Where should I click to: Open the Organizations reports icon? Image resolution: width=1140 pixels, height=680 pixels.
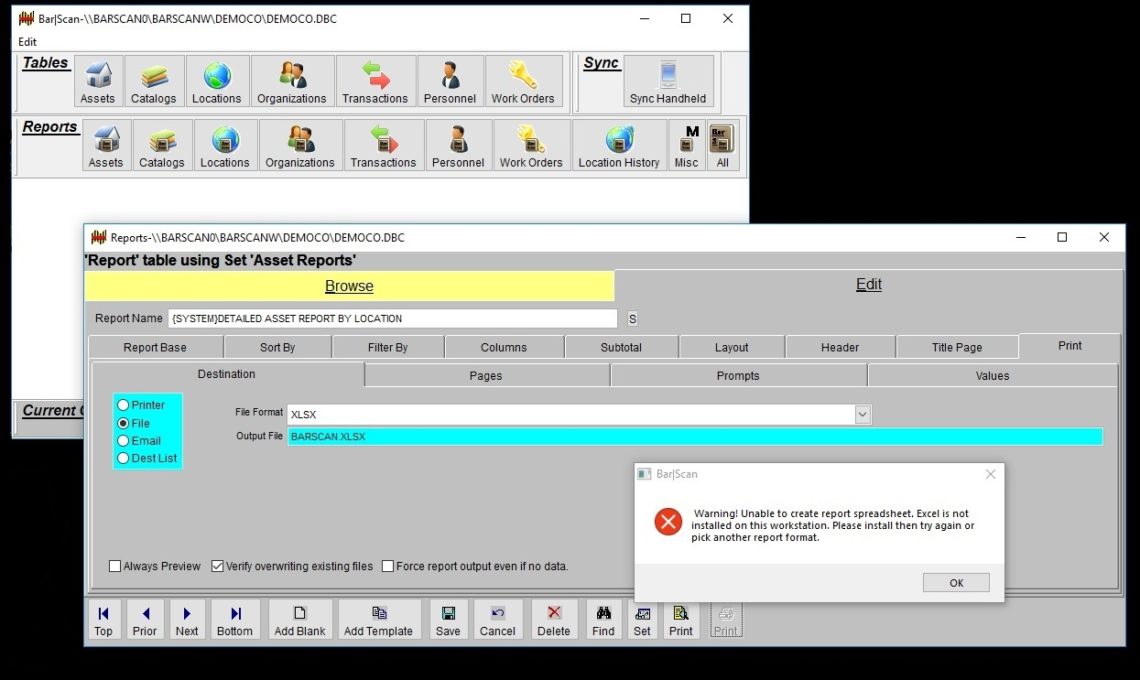(300, 145)
